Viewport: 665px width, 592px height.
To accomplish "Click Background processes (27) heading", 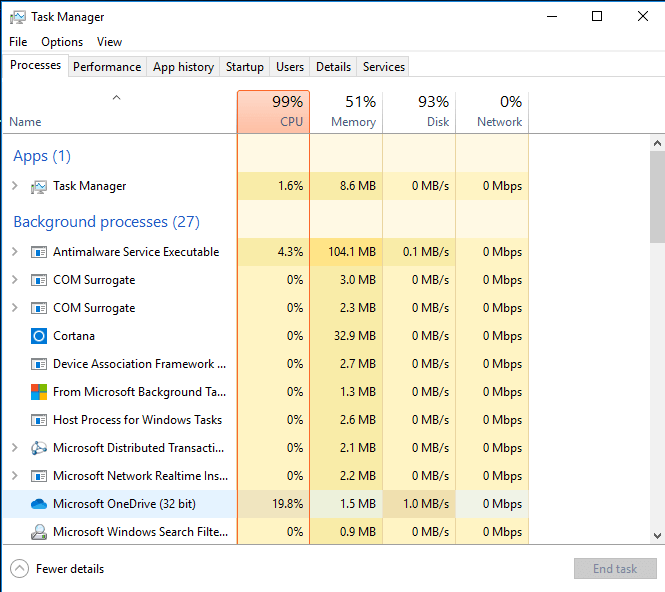I will [106, 222].
